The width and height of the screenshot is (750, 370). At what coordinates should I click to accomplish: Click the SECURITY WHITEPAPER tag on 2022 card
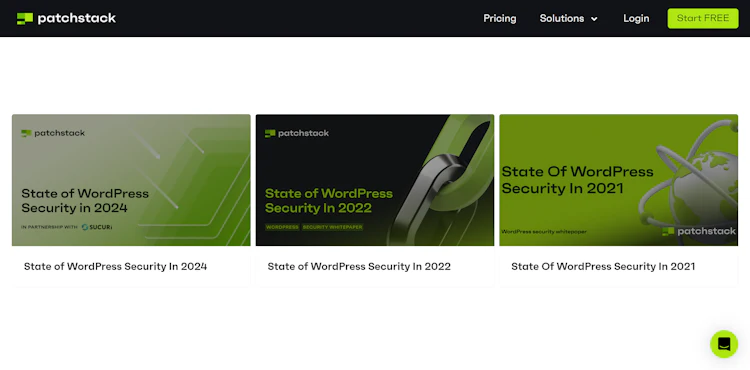tap(332, 227)
